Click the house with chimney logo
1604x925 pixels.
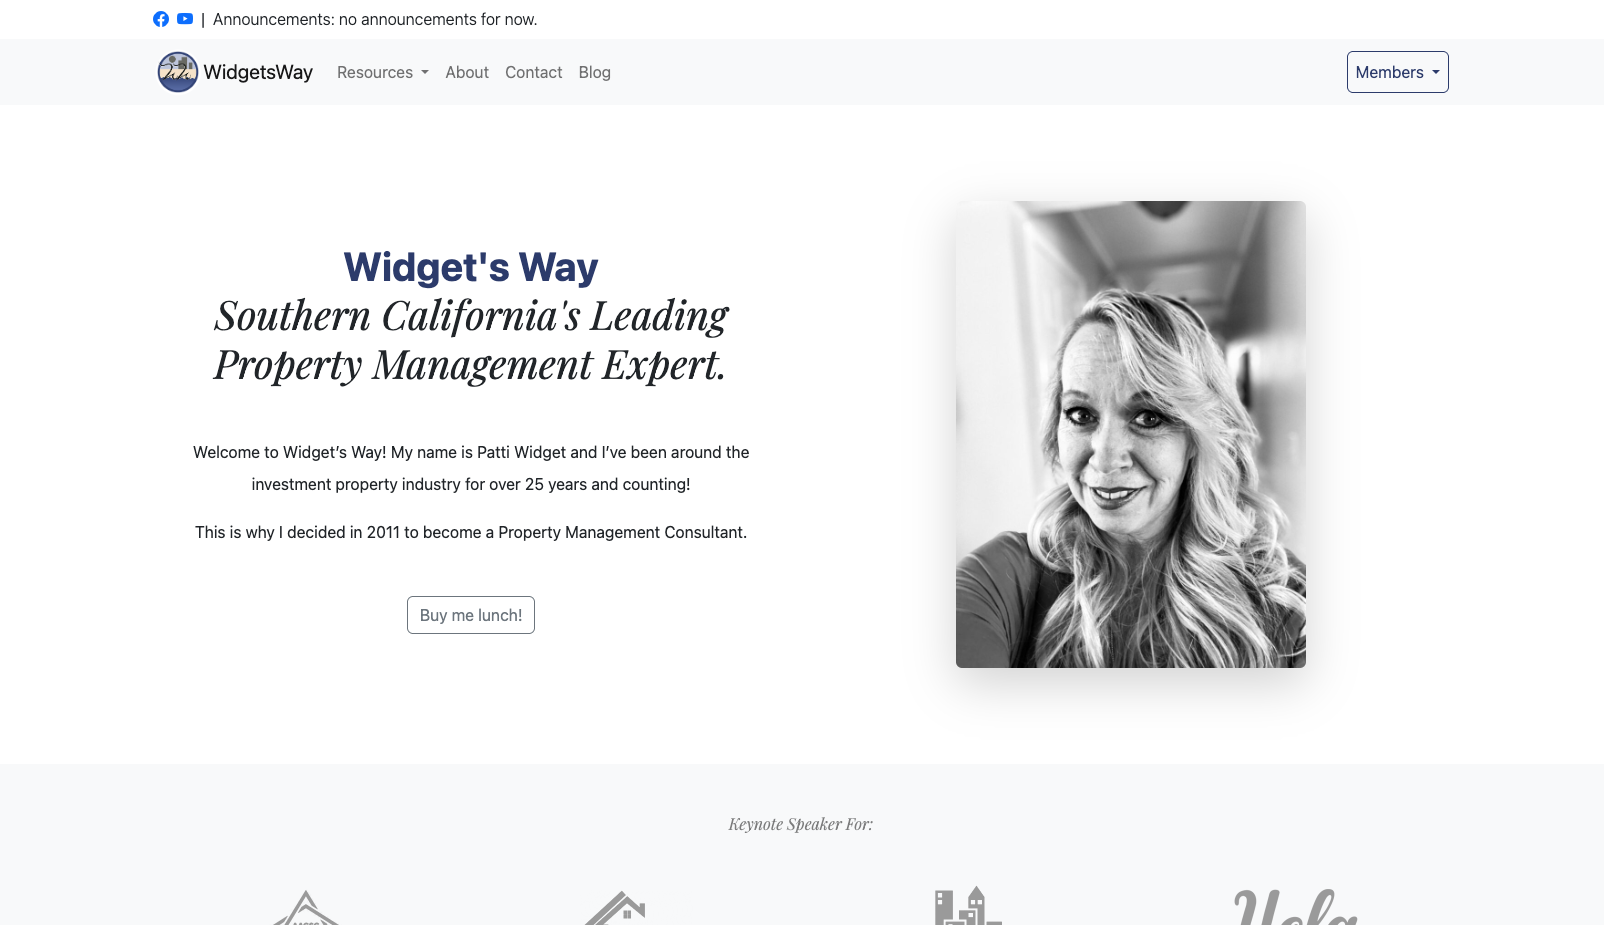pos(615,907)
